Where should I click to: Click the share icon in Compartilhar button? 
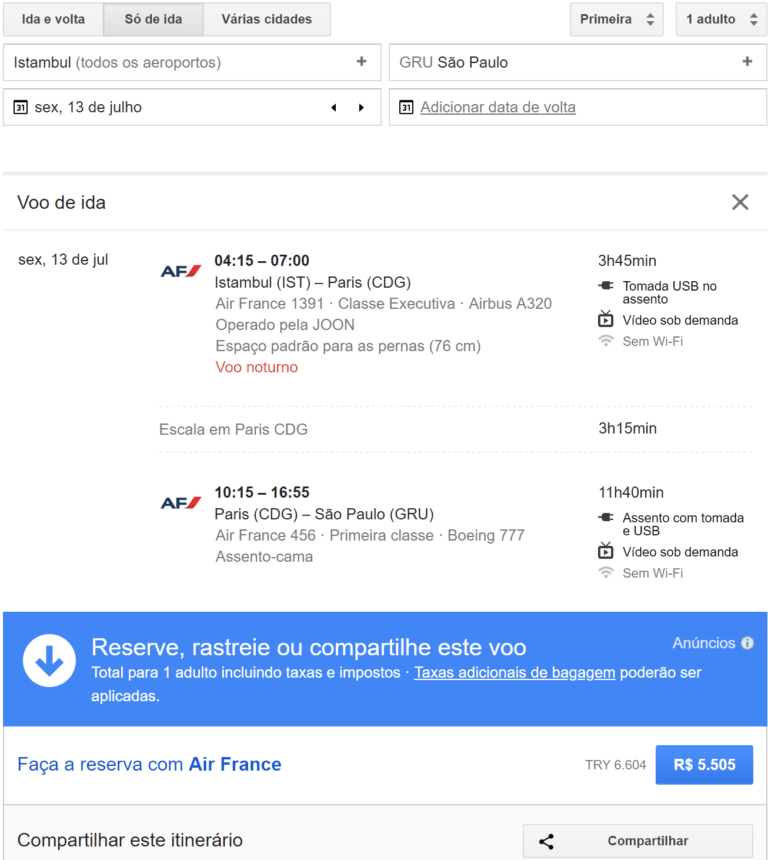546,841
